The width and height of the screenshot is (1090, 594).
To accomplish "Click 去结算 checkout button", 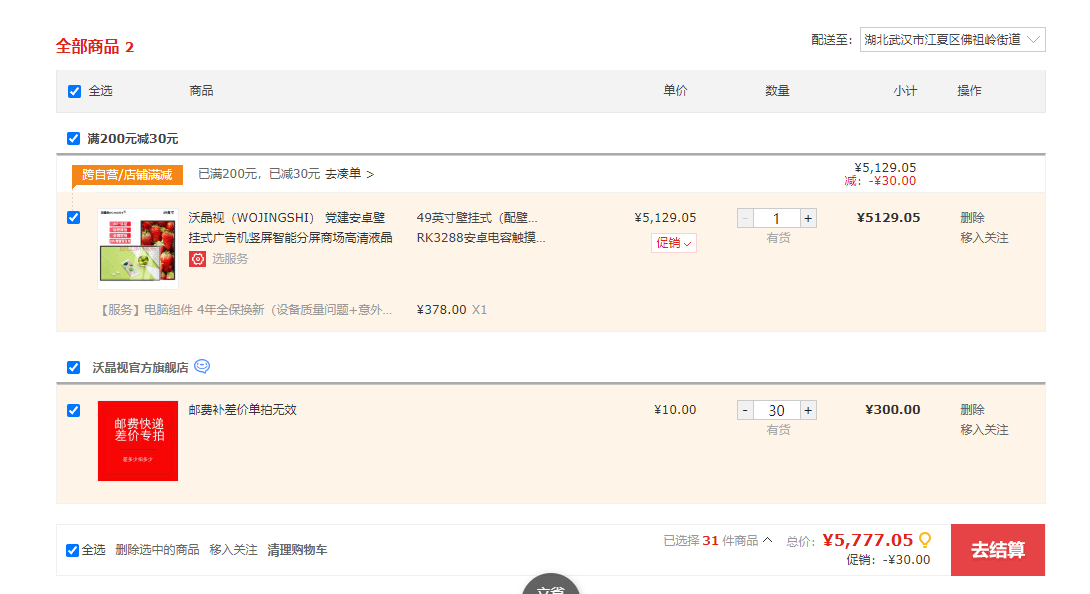I will tap(997, 550).
